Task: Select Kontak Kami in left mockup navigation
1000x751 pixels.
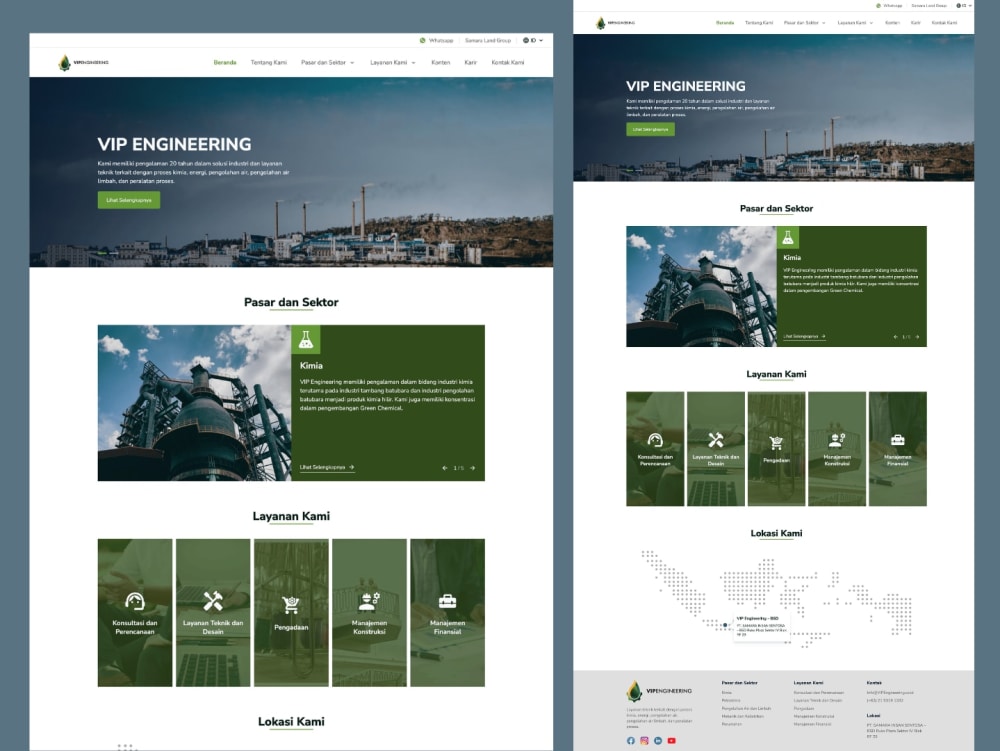Action: [x=508, y=62]
